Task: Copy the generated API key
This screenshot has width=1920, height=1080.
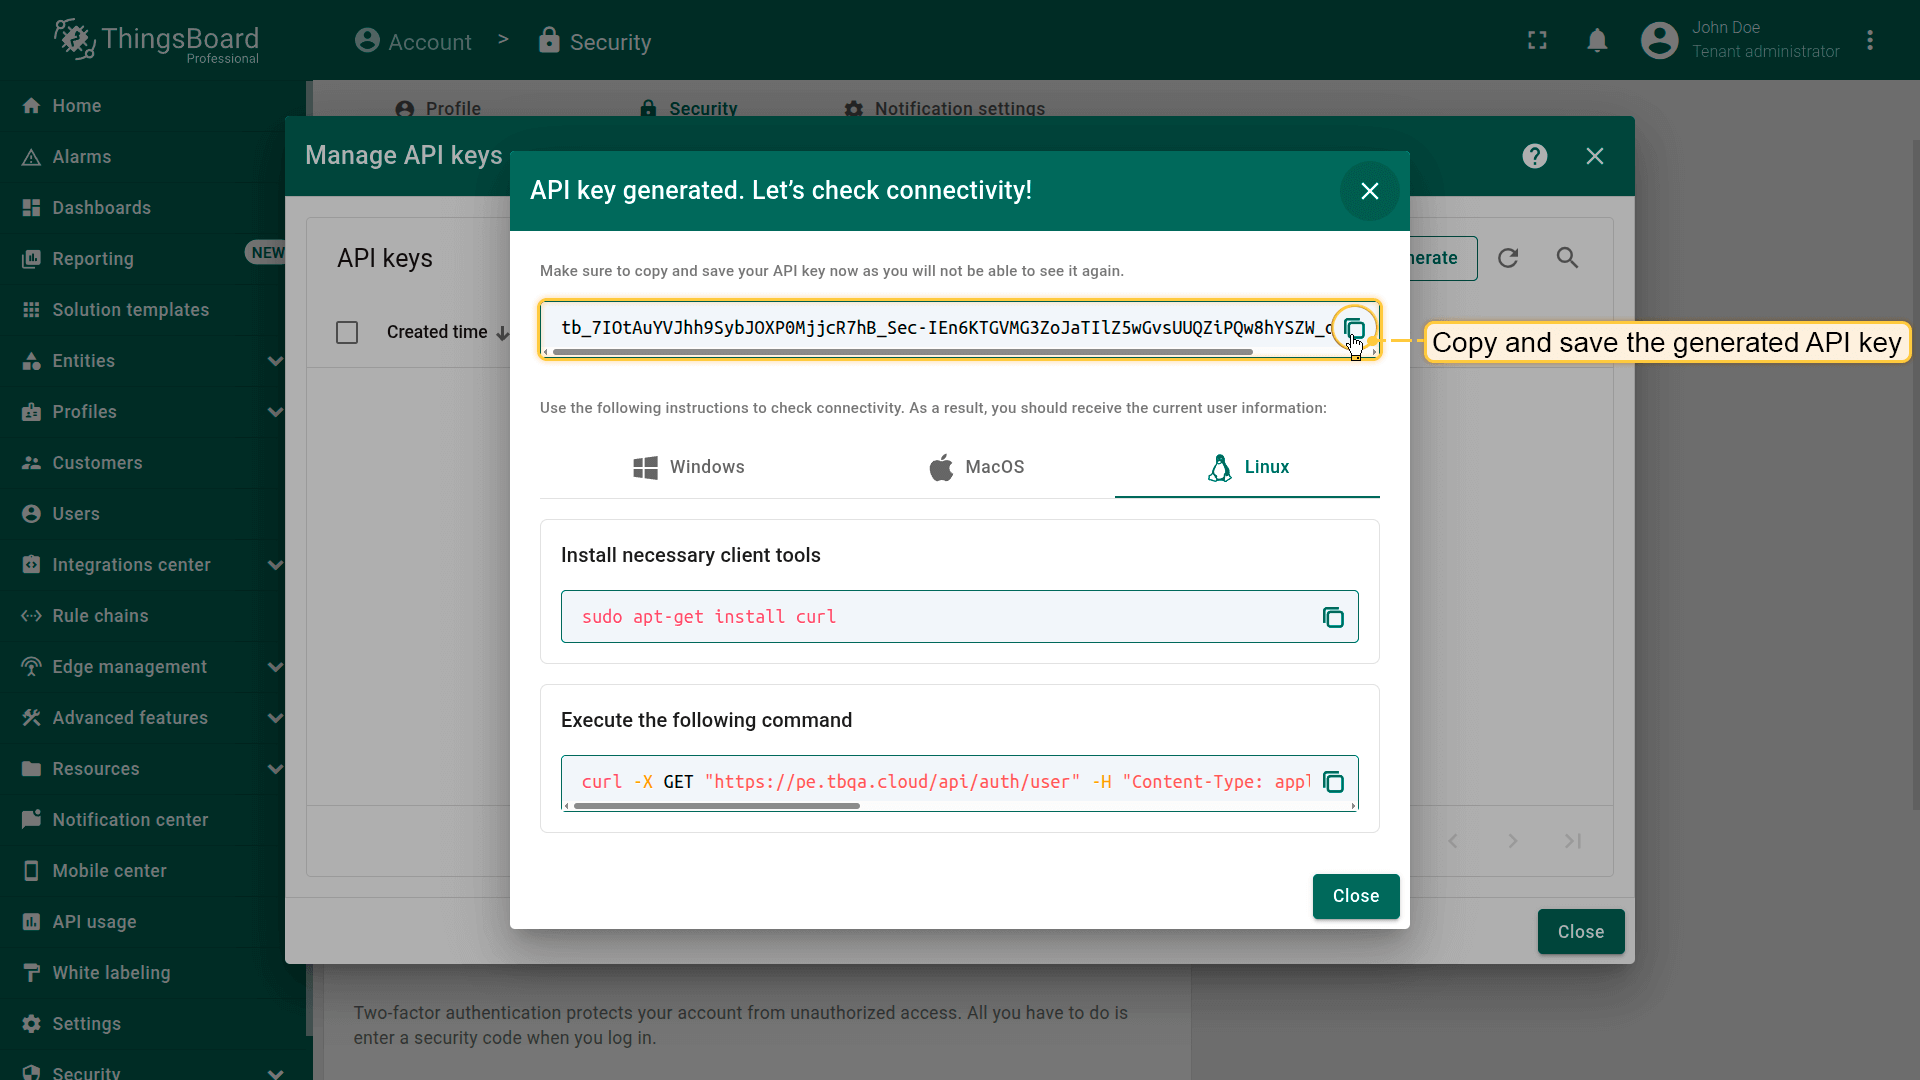Action: click(1354, 329)
